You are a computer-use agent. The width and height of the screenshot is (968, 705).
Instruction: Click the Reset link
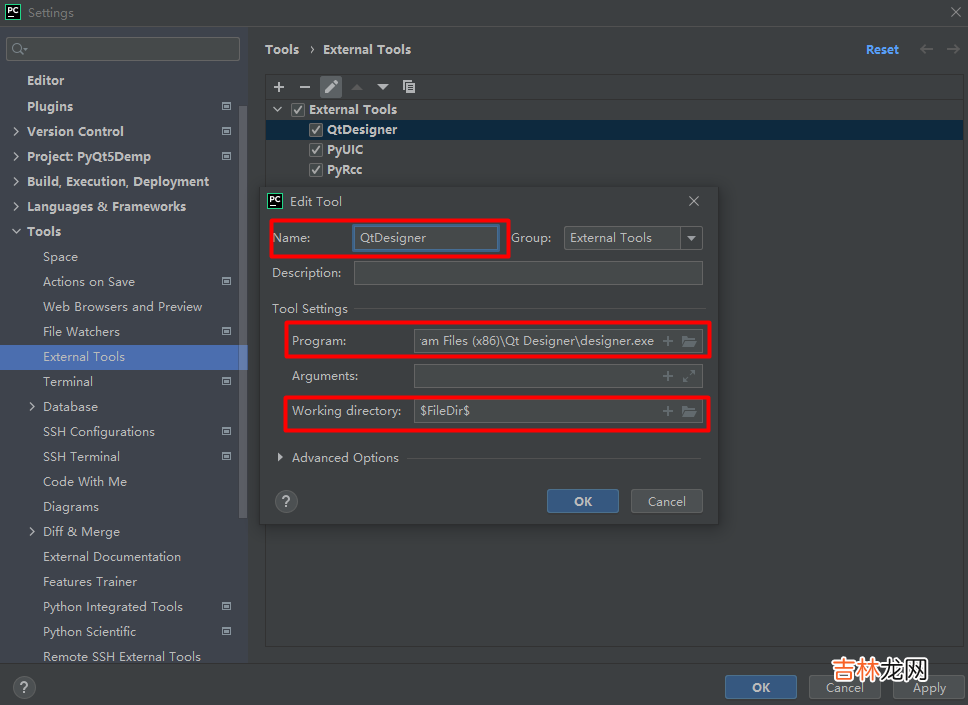(x=882, y=49)
